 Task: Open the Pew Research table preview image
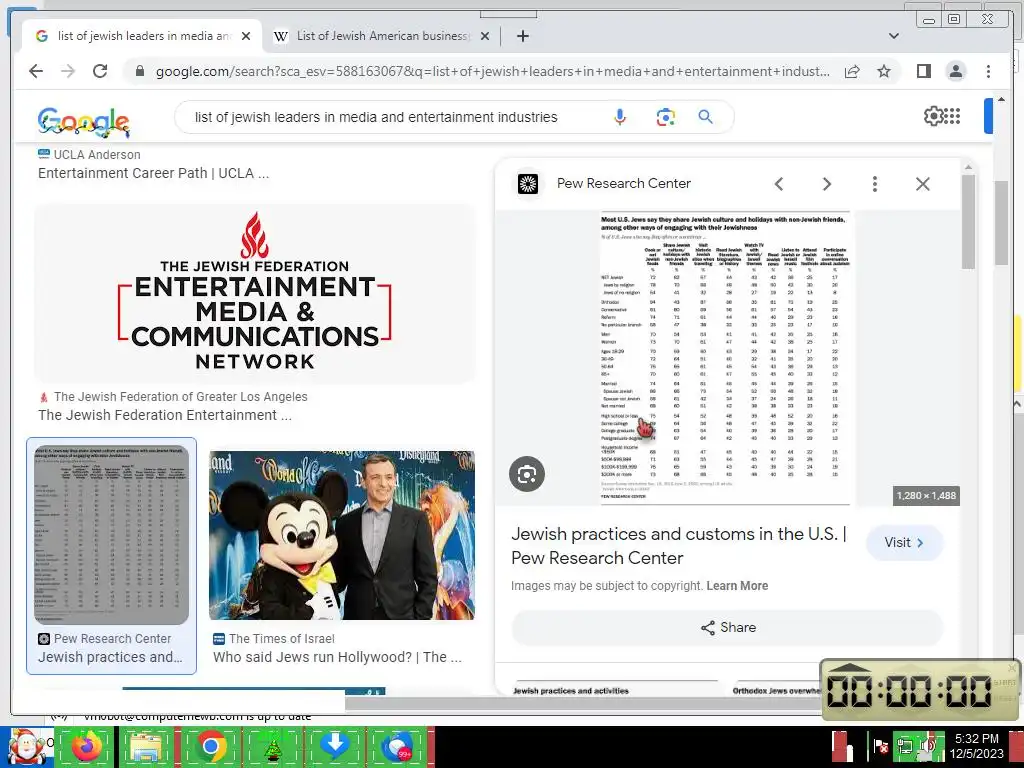[725, 357]
